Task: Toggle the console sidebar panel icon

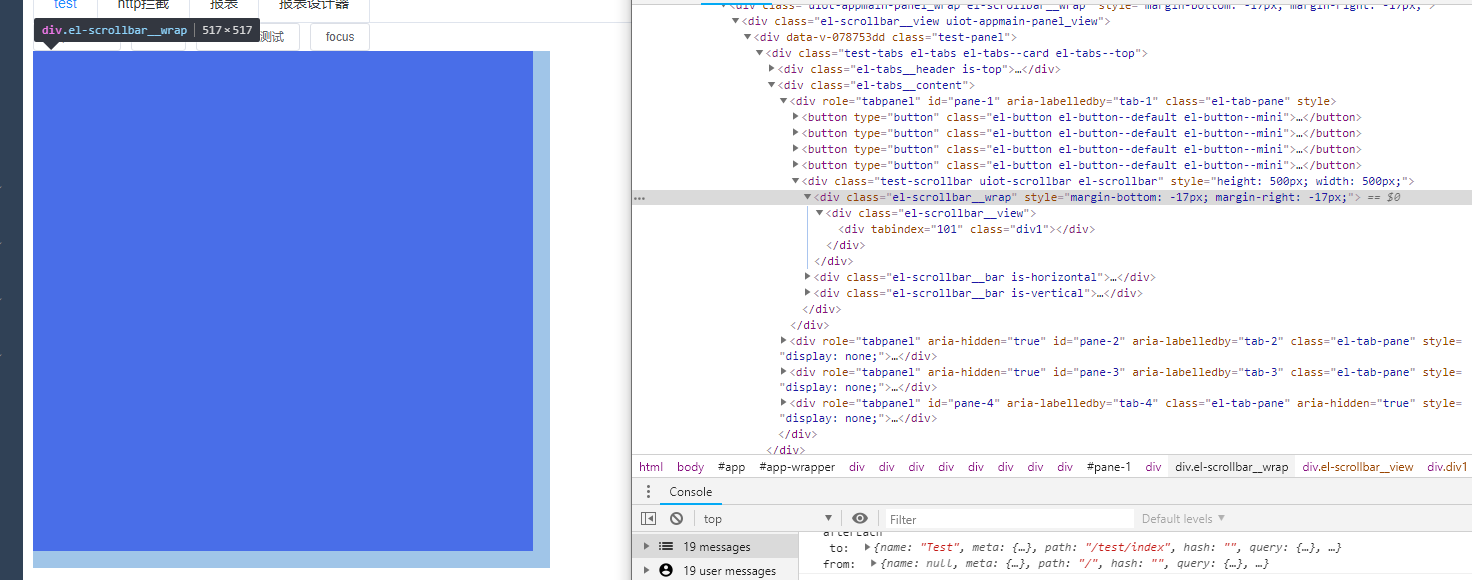Action: point(648,518)
